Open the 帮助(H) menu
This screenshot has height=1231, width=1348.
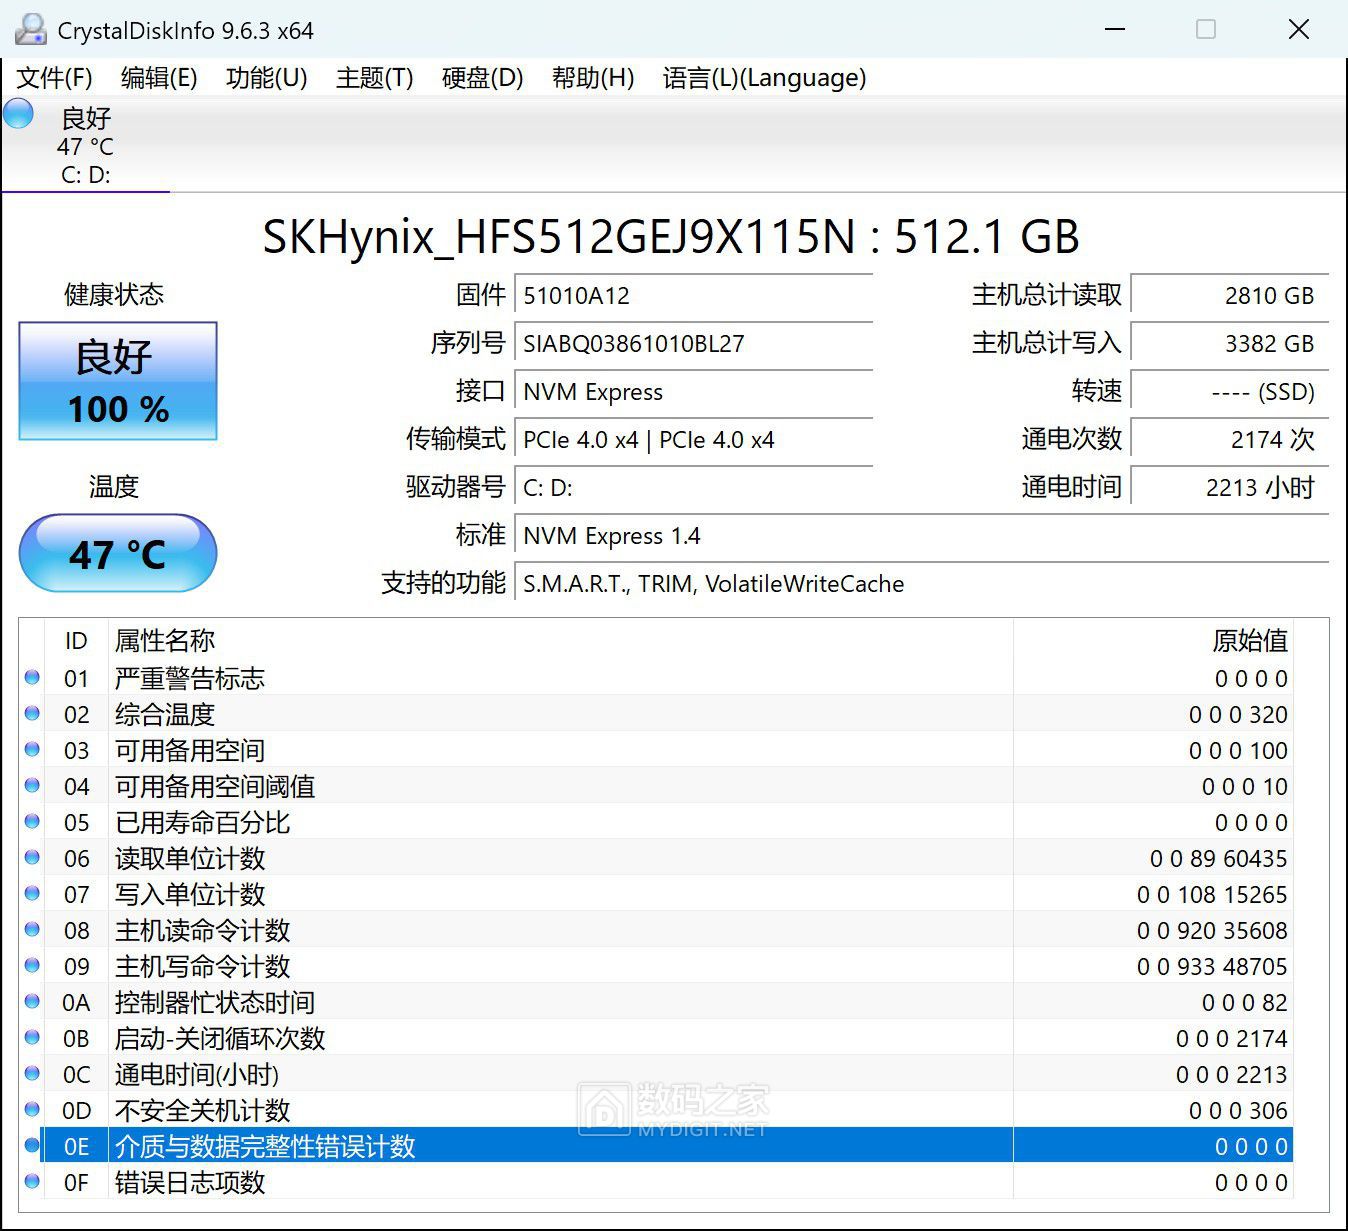click(x=593, y=78)
